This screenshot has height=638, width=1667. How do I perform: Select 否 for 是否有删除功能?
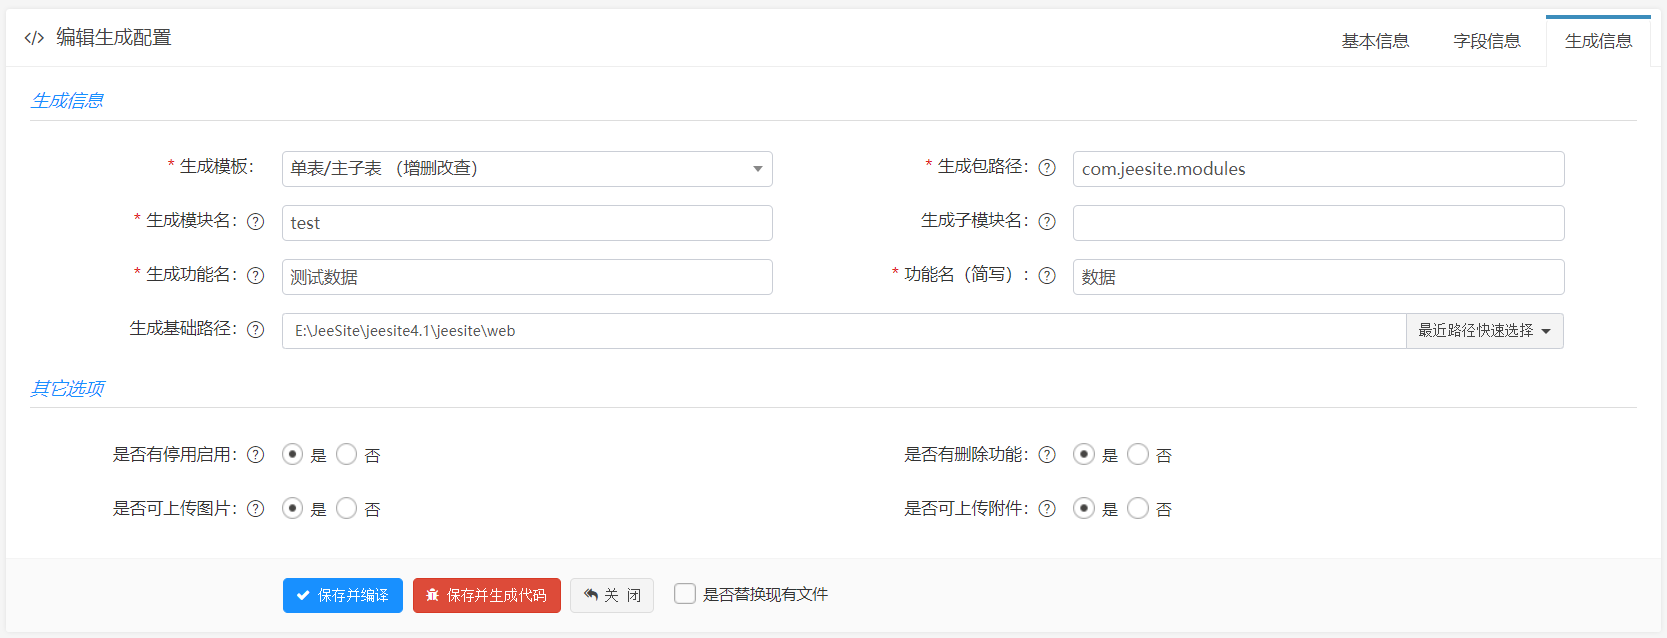click(x=1137, y=455)
